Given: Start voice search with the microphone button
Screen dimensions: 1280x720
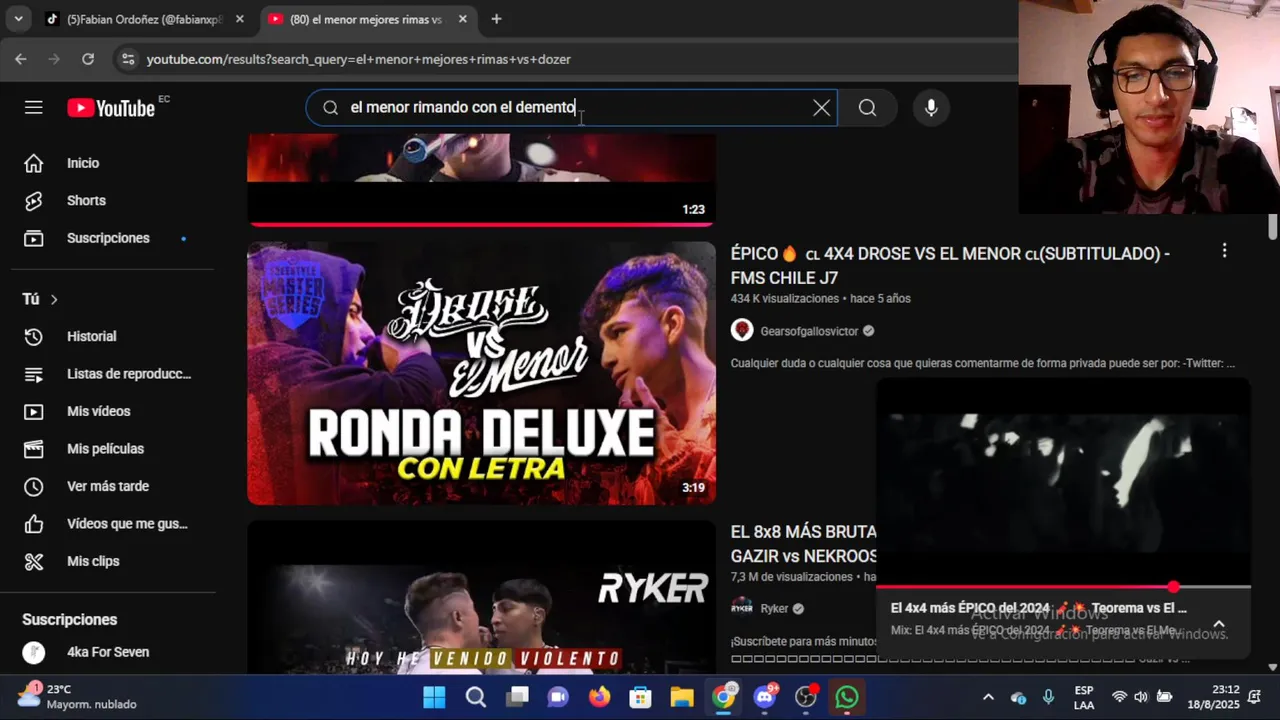Looking at the screenshot, I should click(x=931, y=108).
